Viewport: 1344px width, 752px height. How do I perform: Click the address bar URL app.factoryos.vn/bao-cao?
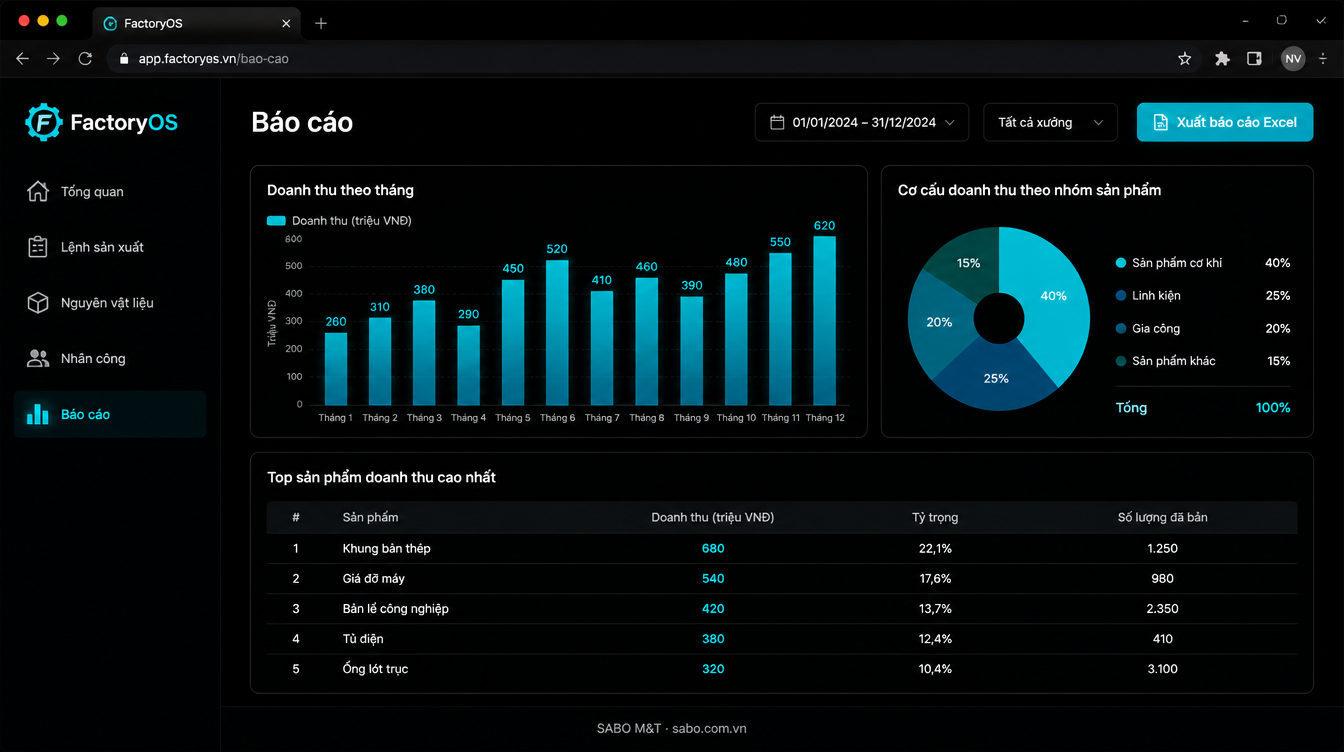pyautogui.click(x=213, y=59)
